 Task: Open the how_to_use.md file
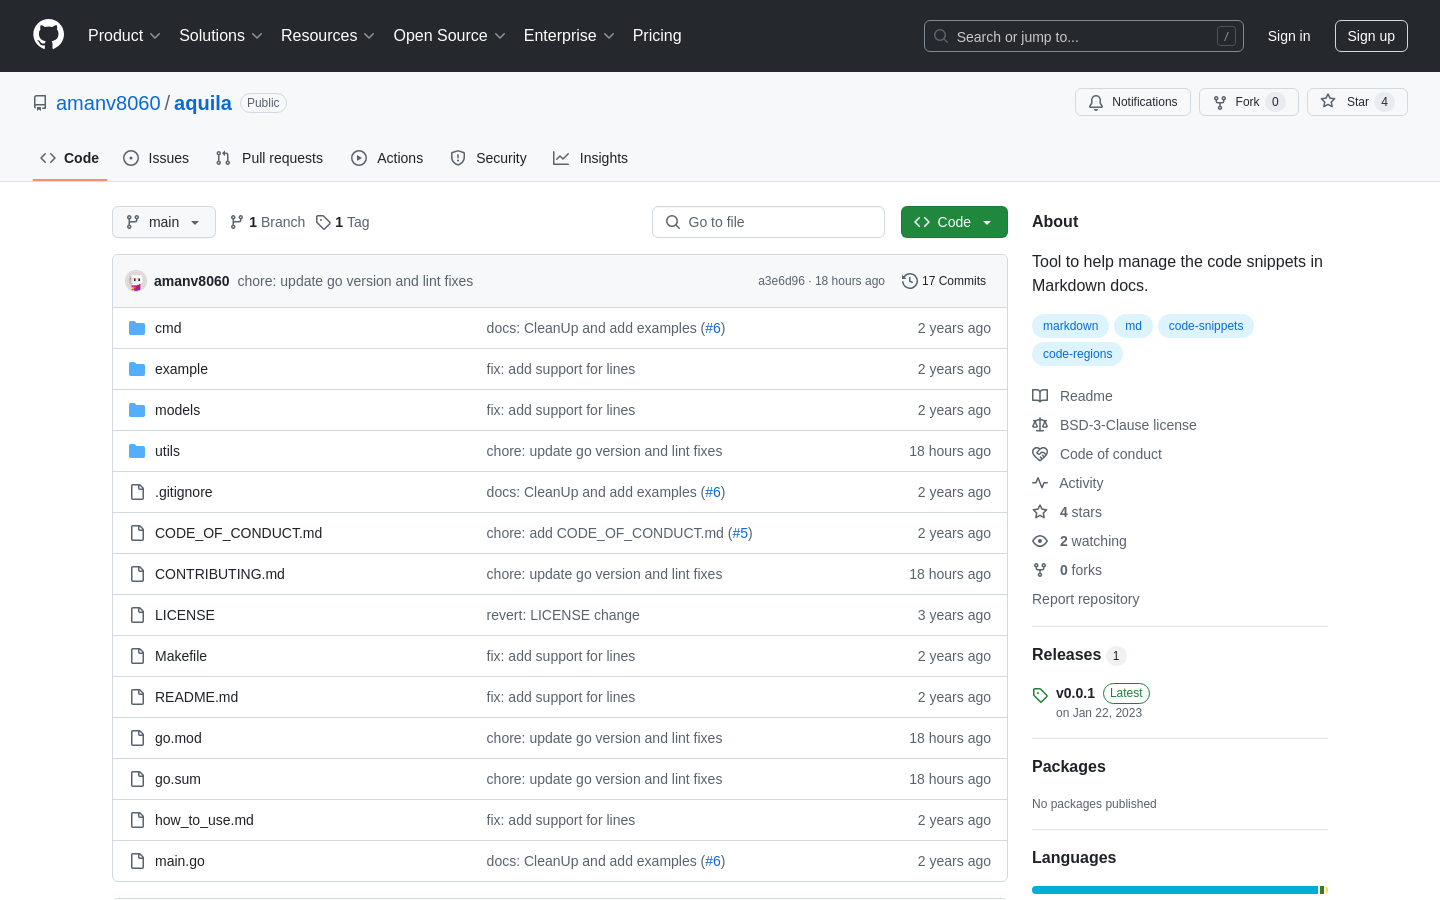coord(204,820)
